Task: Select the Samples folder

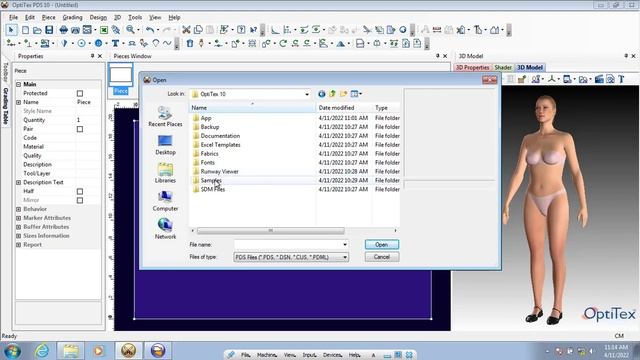Action: (x=211, y=180)
